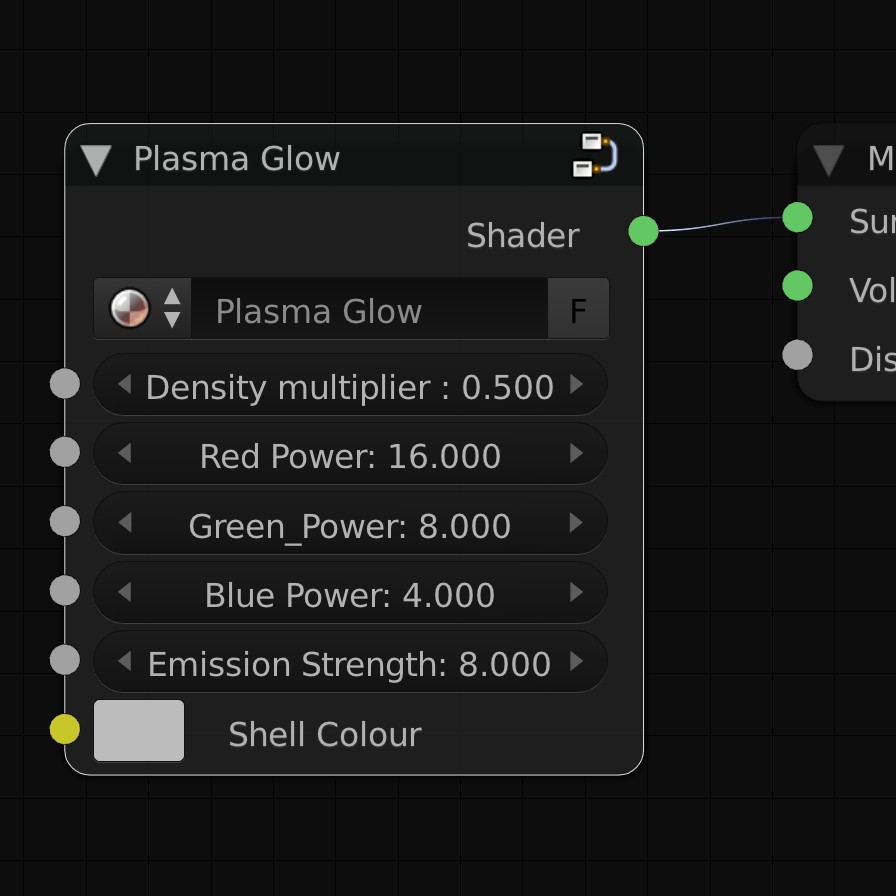Increase Blue Power using its right arrow
896x896 pixels.
click(577, 592)
